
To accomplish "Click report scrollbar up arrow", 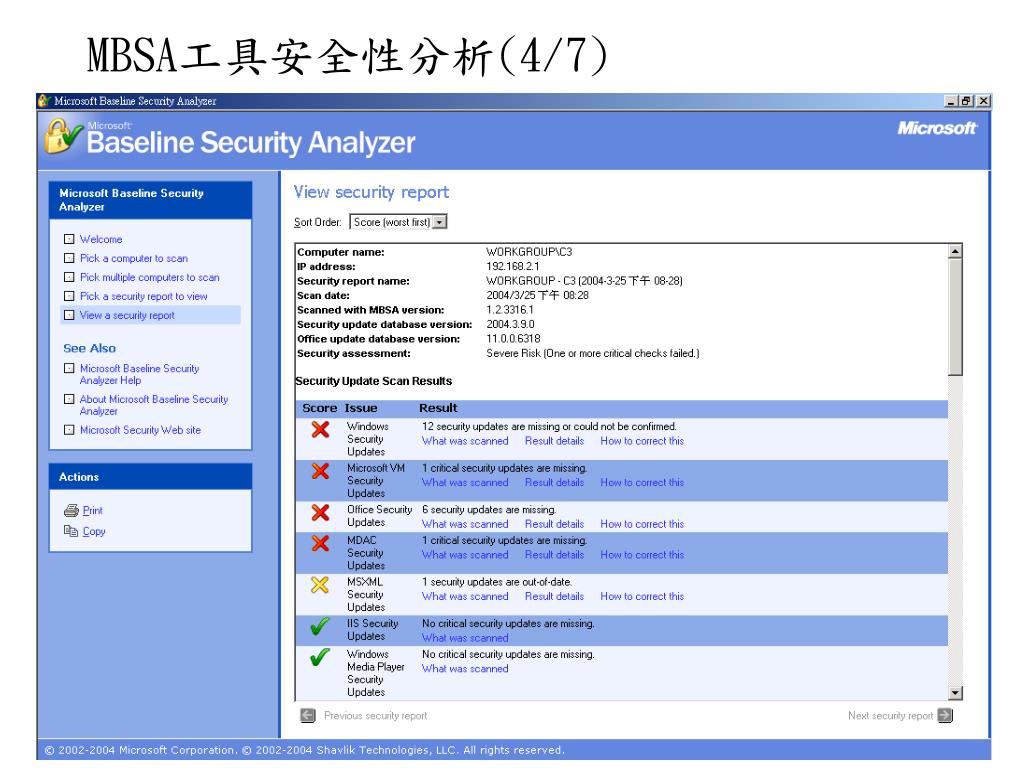I will click(955, 251).
